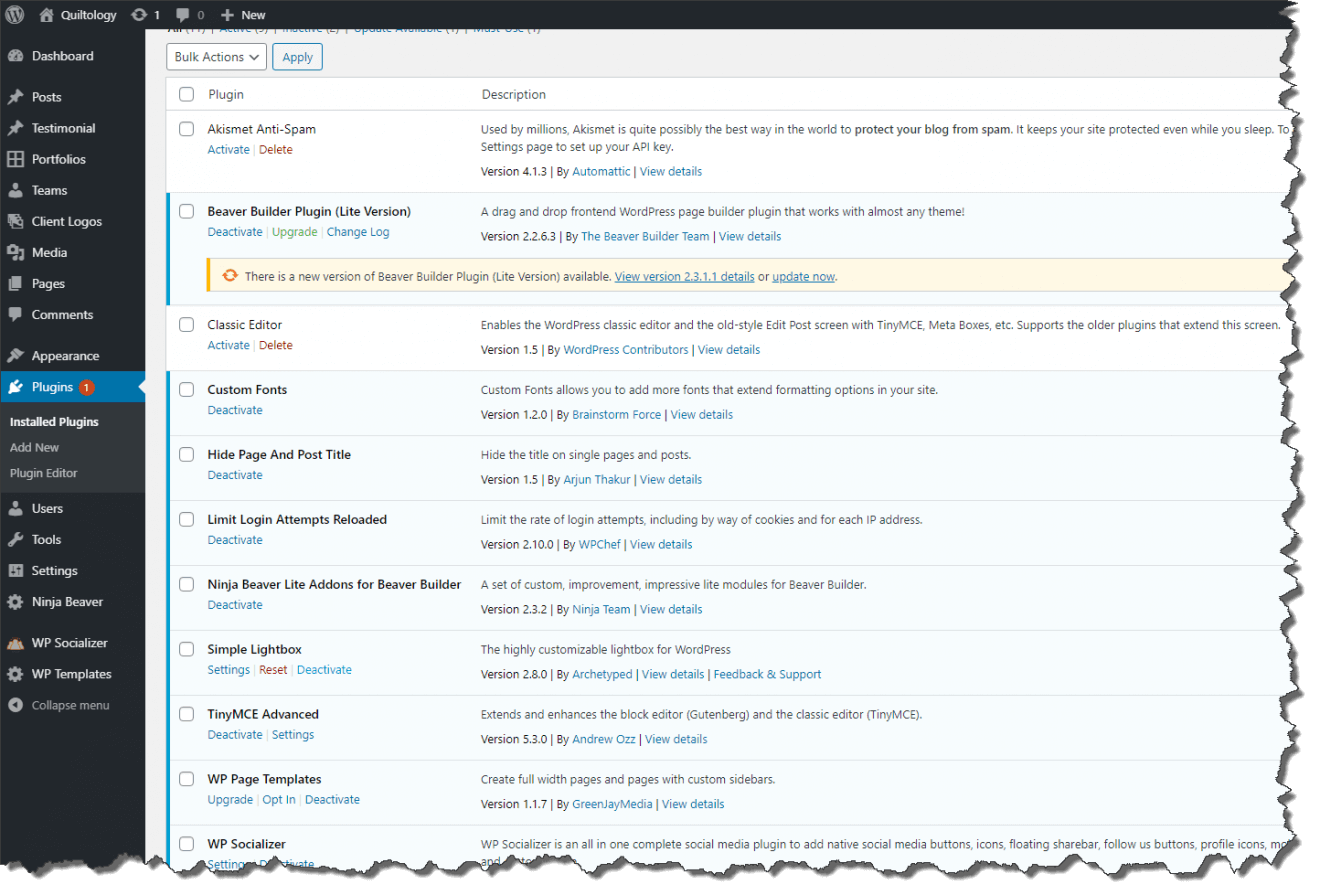1320x895 pixels.
Task: Click the orange update icon in Beaver Builder notice
Action: (x=230, y=276)
